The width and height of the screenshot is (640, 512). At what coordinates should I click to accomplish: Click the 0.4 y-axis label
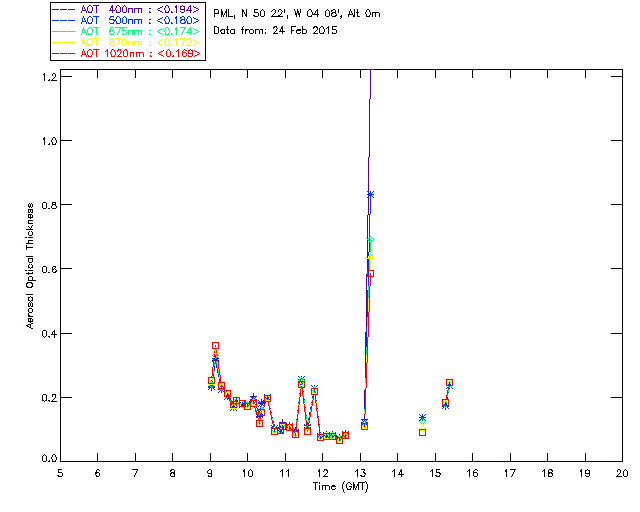tap(49, 334)
